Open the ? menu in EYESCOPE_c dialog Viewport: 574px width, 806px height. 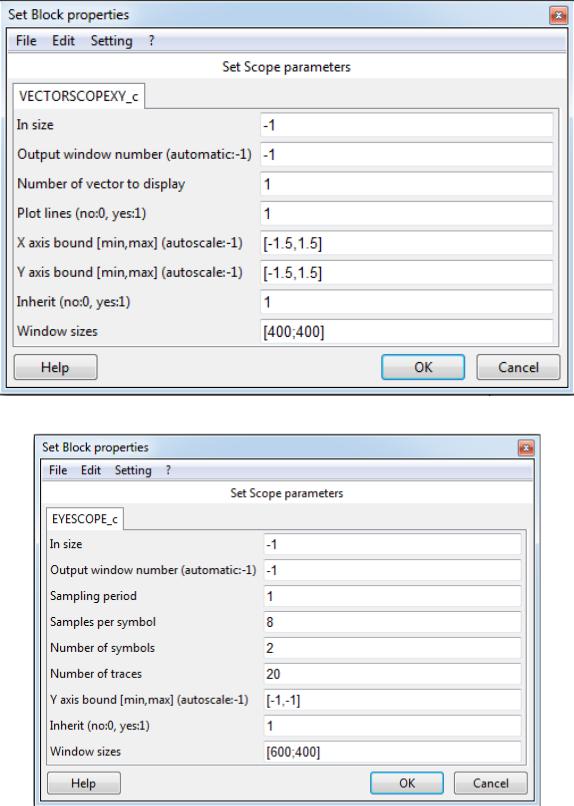(x=168, y=470)
